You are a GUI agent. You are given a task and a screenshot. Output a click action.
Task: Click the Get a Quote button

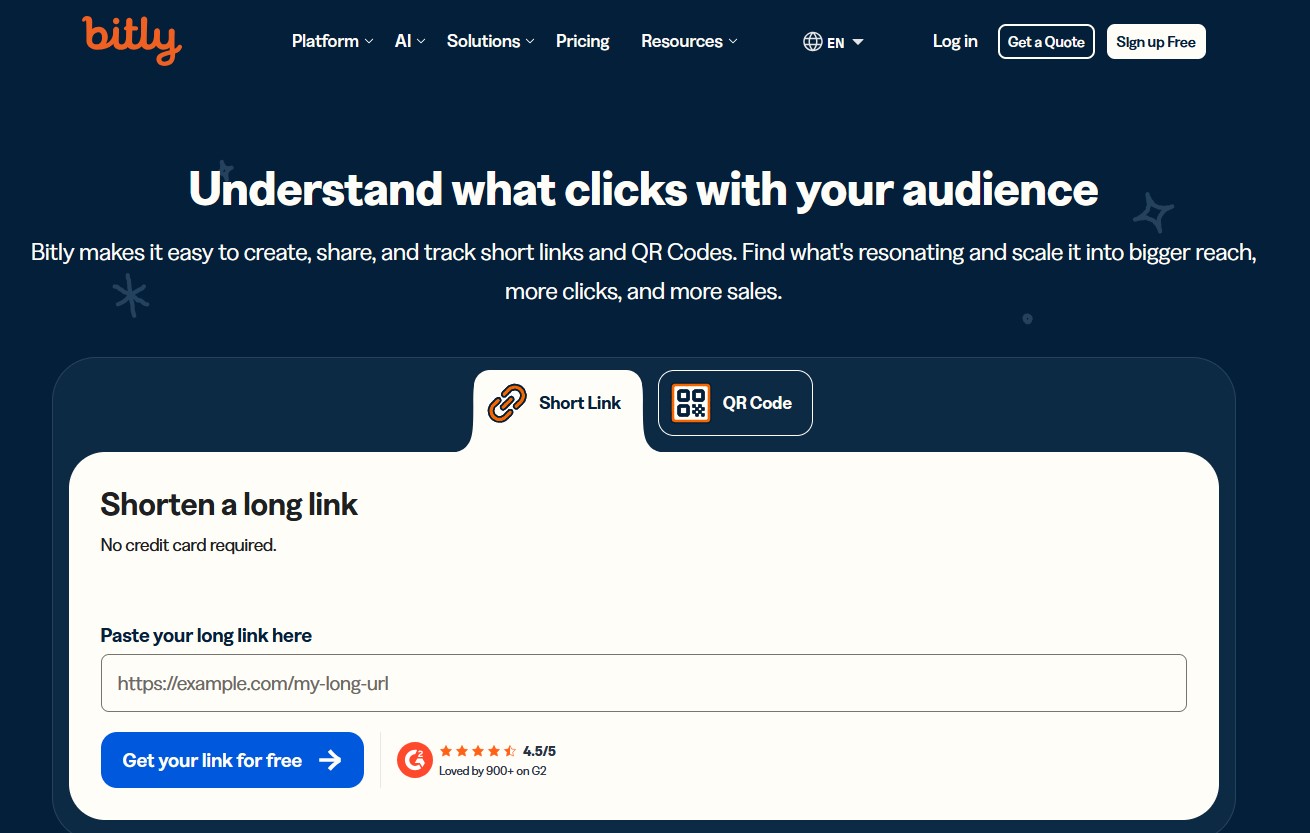pos(1046,42)
